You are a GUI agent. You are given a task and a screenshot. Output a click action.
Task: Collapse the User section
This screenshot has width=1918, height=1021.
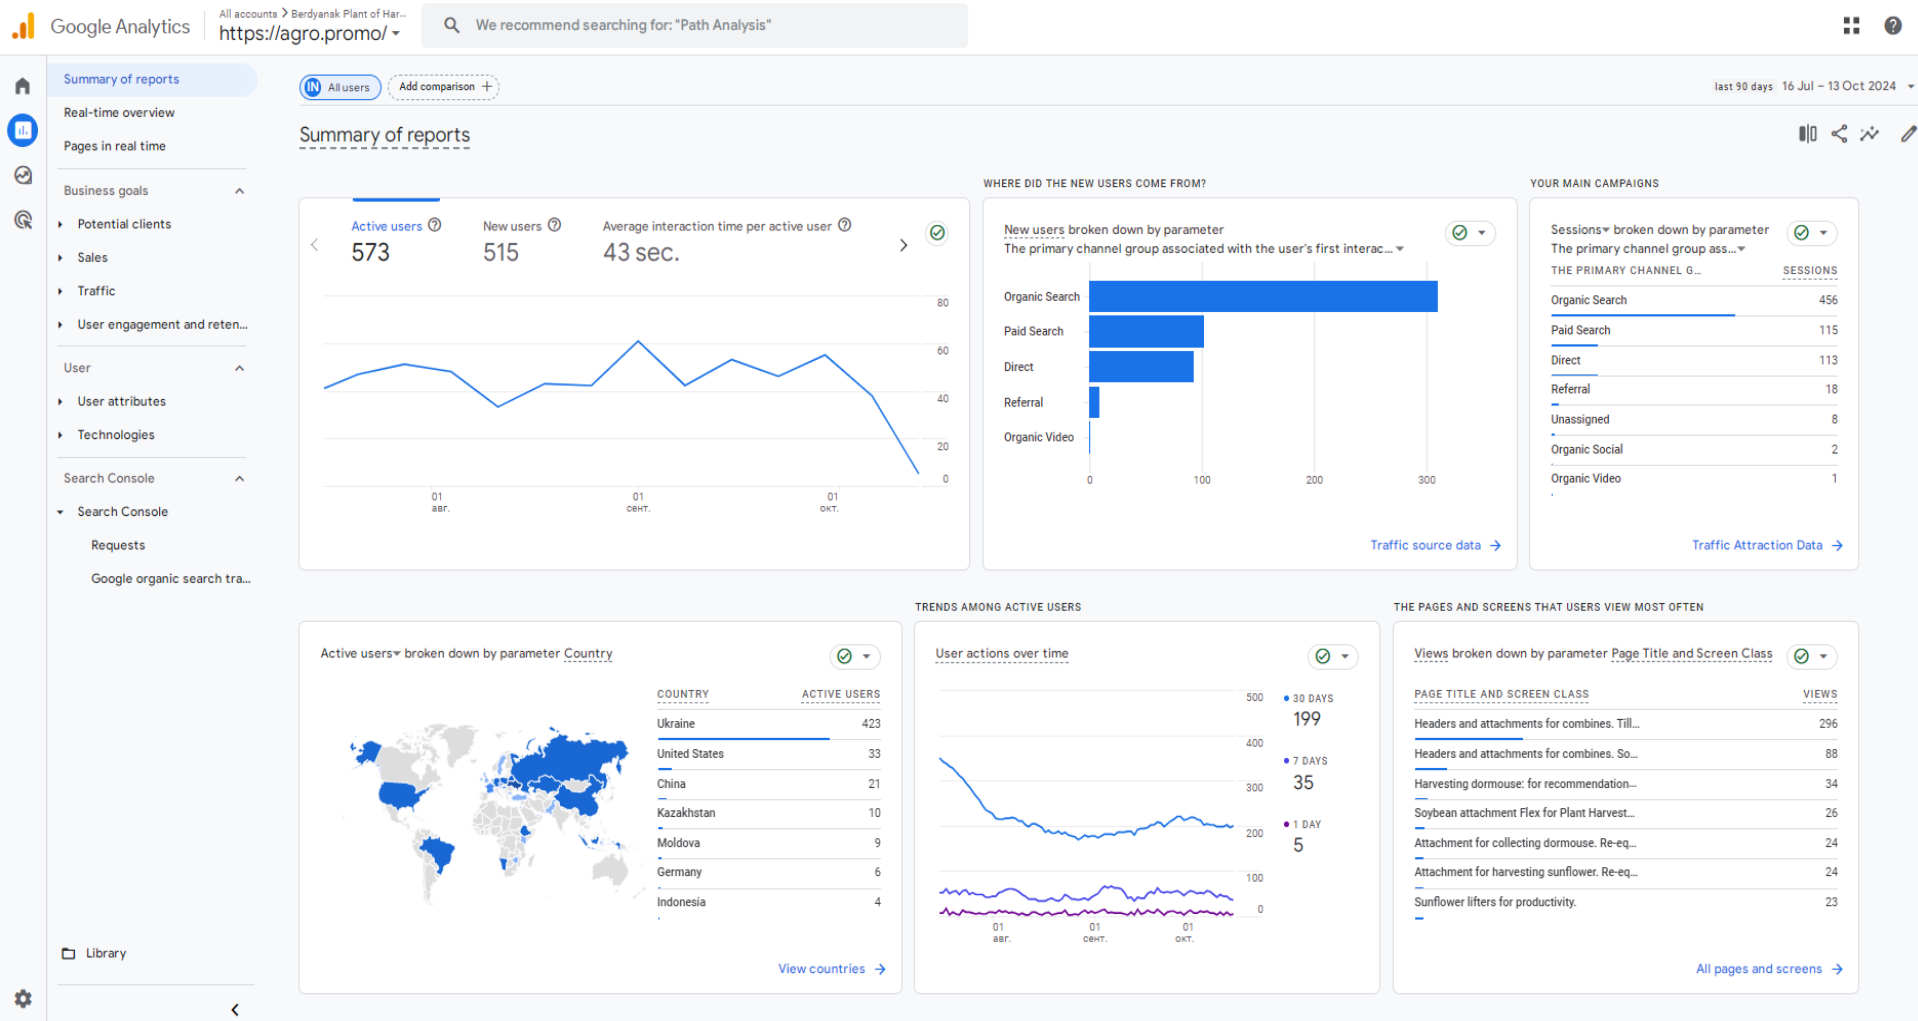click(x=239, y=368)
